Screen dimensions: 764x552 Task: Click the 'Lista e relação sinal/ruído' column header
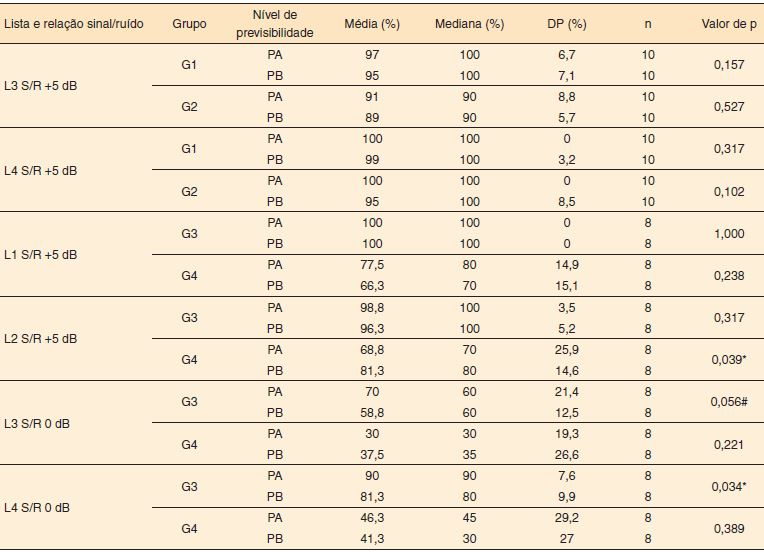click(72, 22)
